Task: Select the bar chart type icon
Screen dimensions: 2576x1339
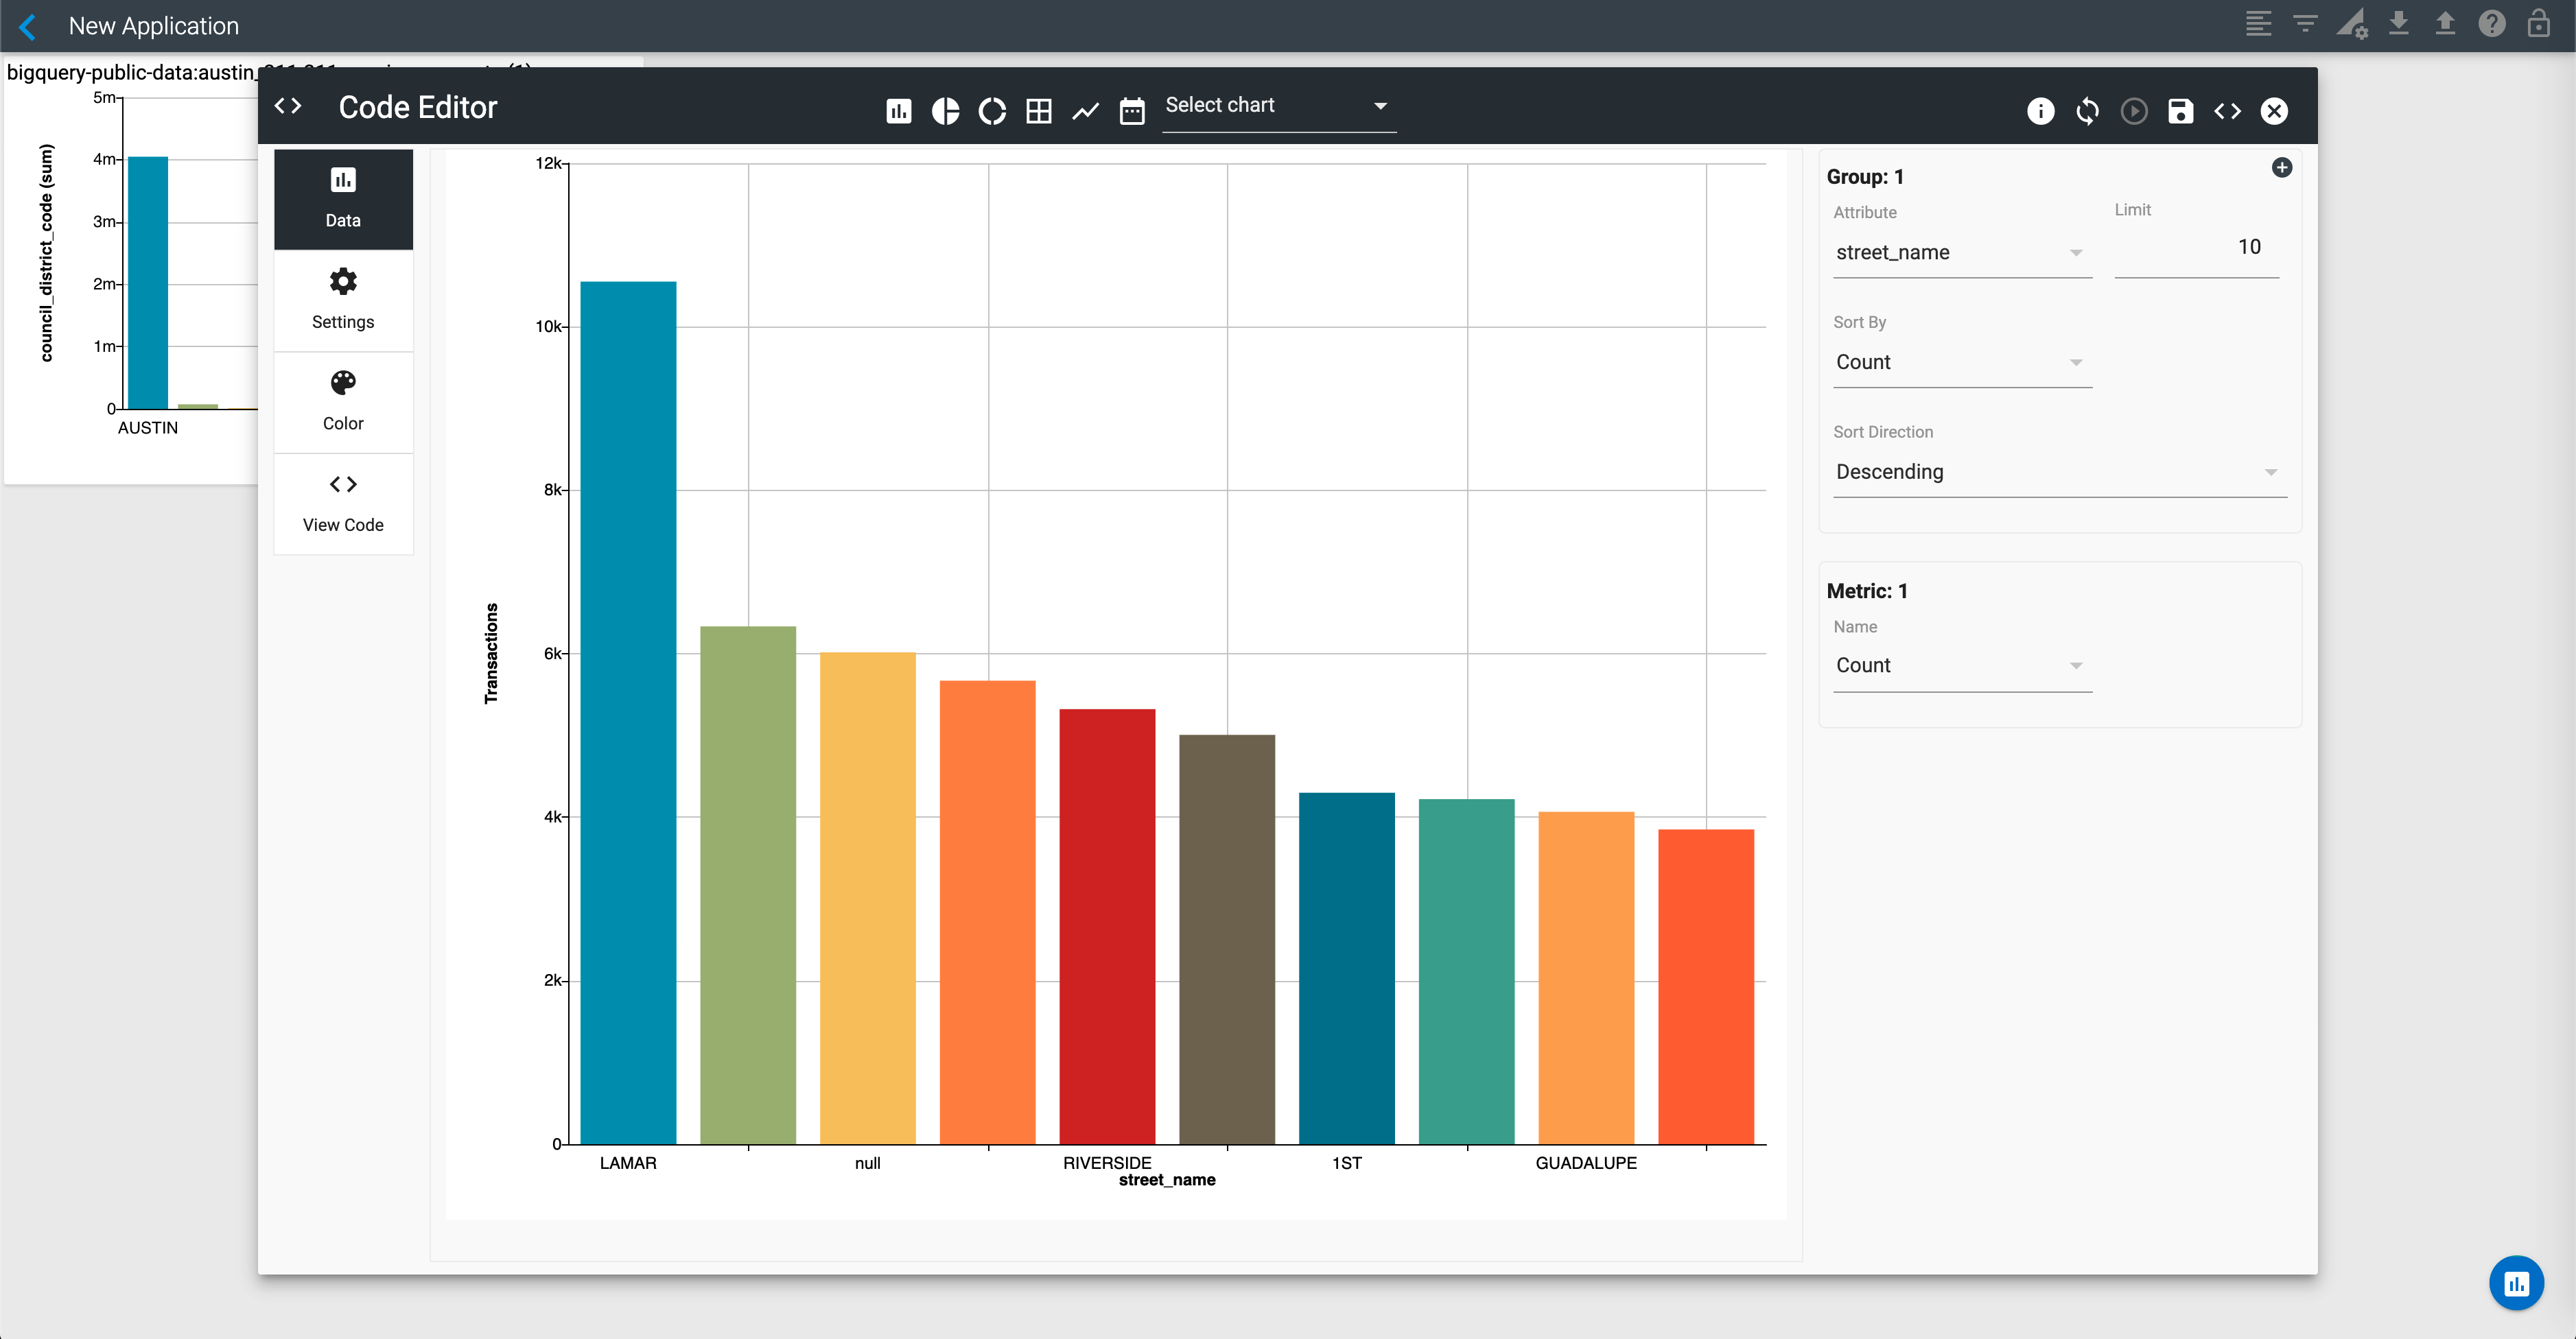Action: [x=899, y=111]
